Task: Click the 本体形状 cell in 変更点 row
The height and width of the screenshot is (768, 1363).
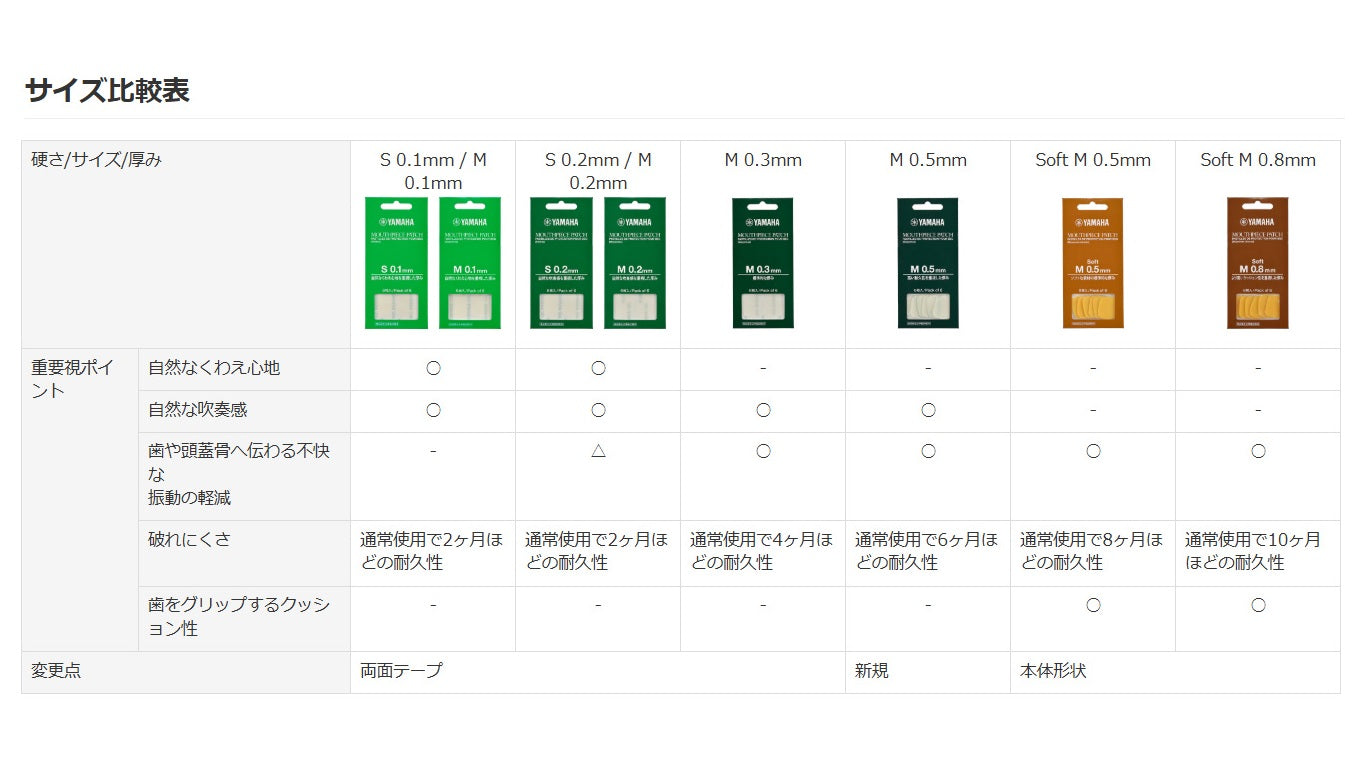Action: [1053, 671]
